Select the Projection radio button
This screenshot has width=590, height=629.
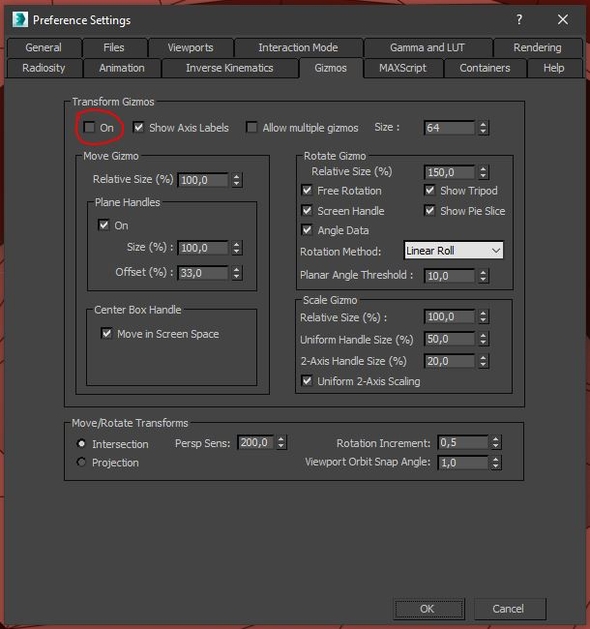[81, 462]
